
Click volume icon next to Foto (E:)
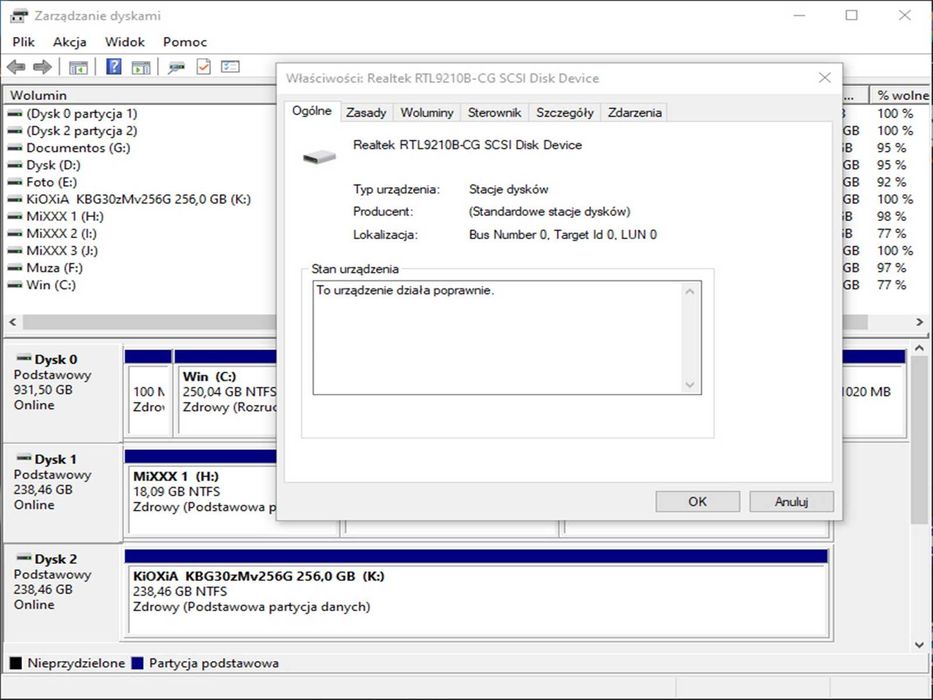[15, 182]
